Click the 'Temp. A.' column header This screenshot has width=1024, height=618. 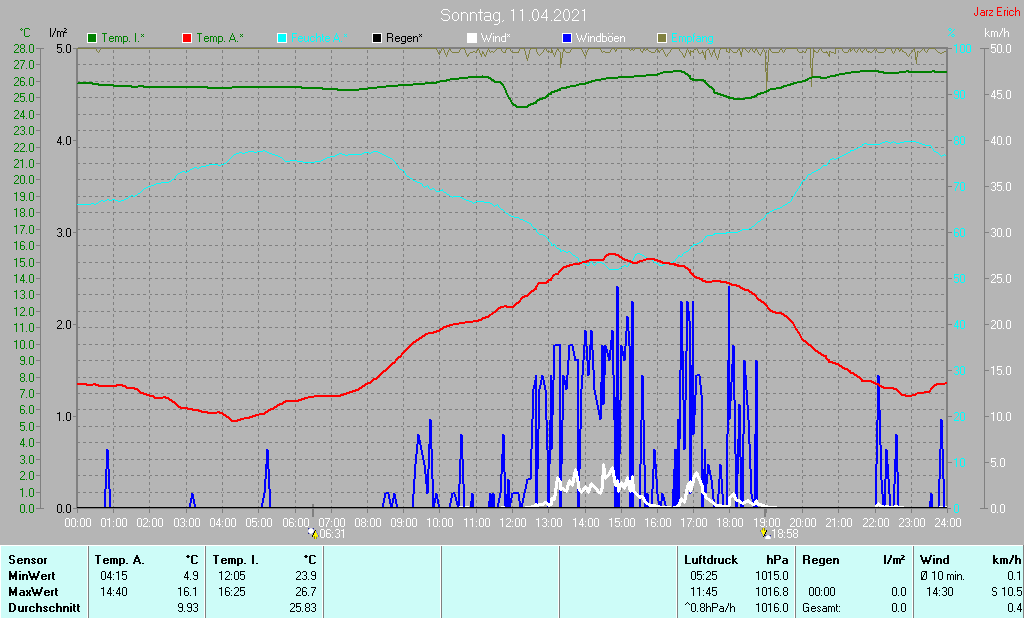point(120,560)
